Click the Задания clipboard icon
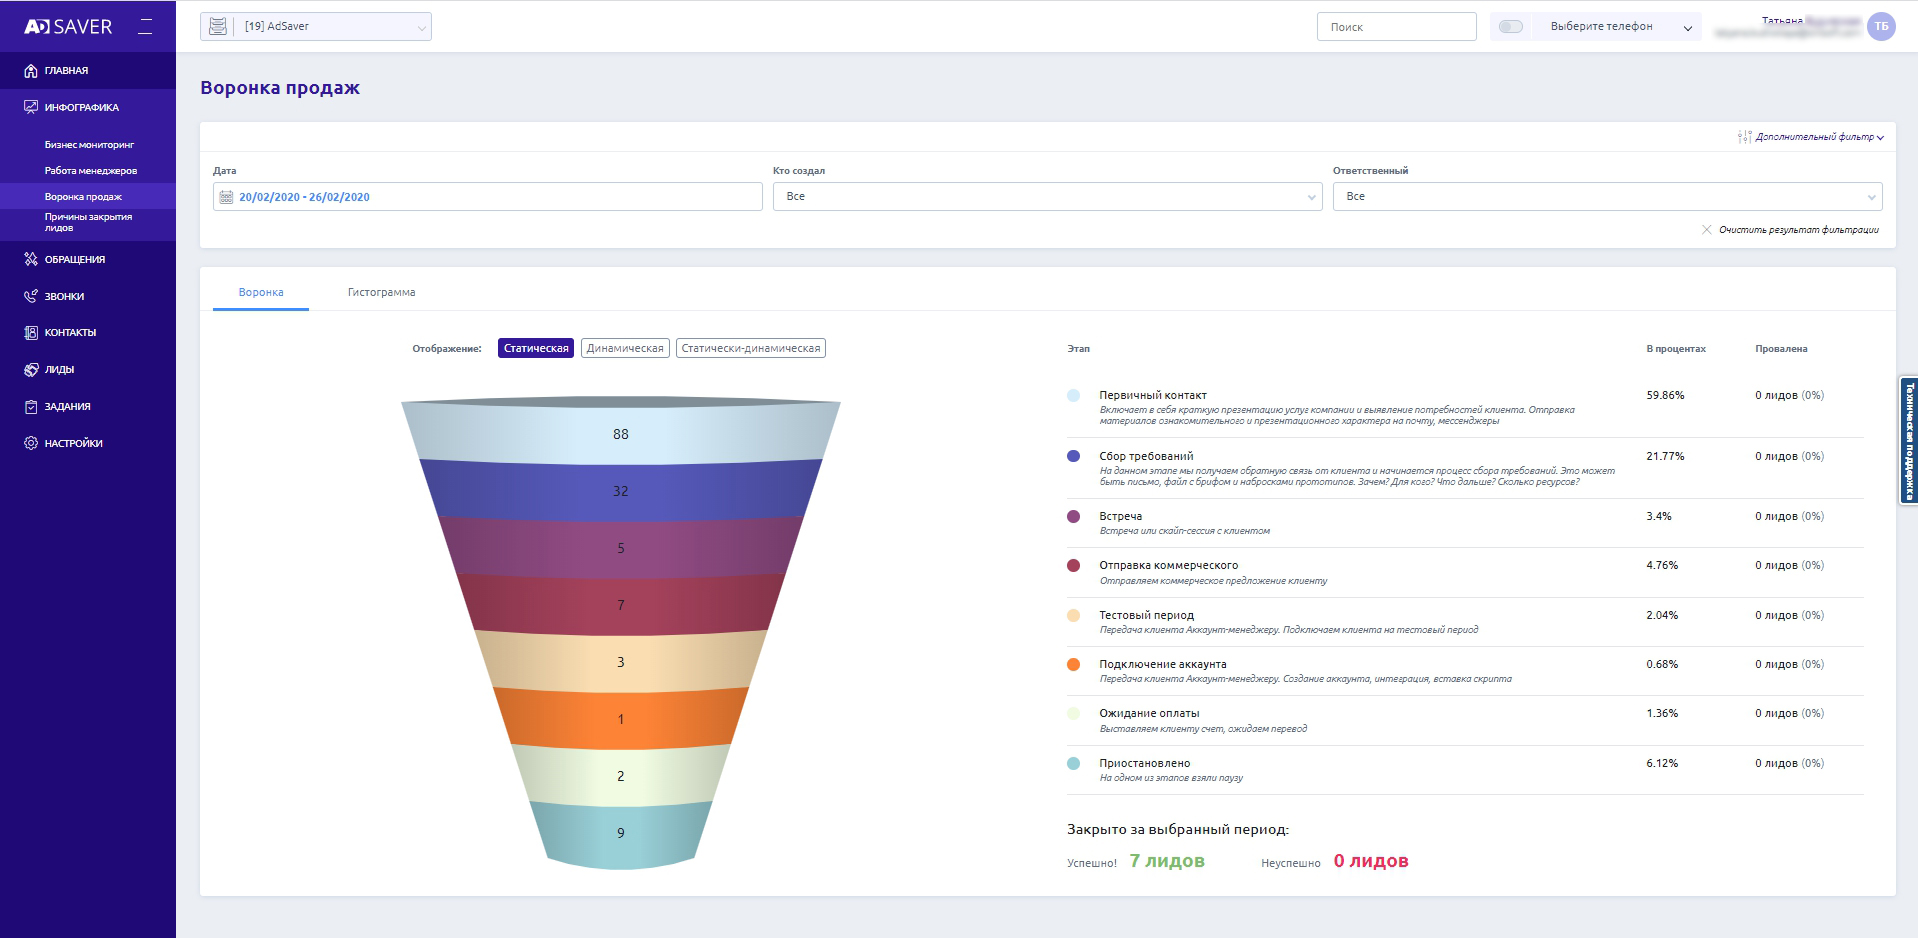Viewport: 1918px width, 938px height. tap(31, 406)
